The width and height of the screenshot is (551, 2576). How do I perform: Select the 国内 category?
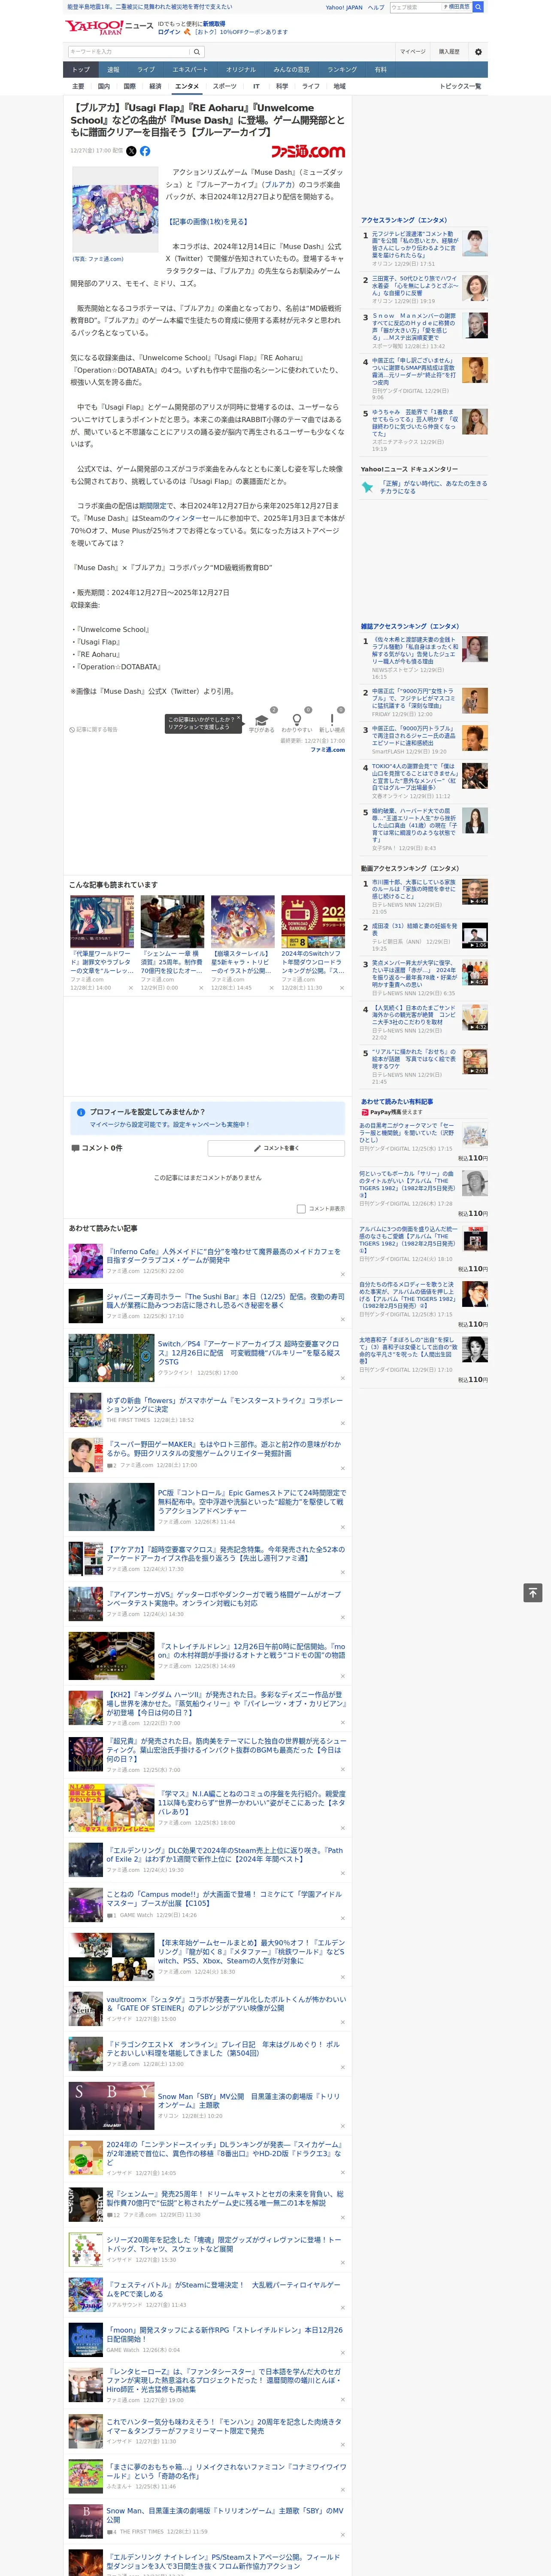coord(104,86)
